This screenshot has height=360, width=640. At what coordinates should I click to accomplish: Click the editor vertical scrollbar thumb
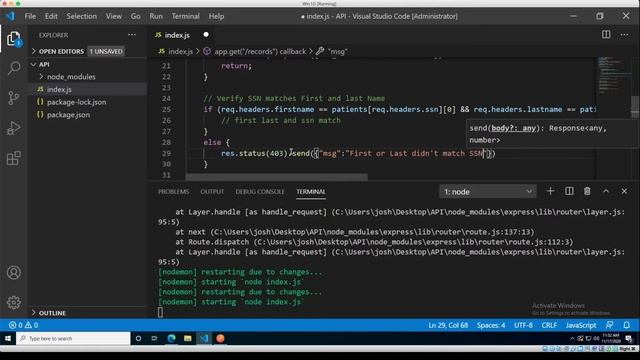pos(635,107)
